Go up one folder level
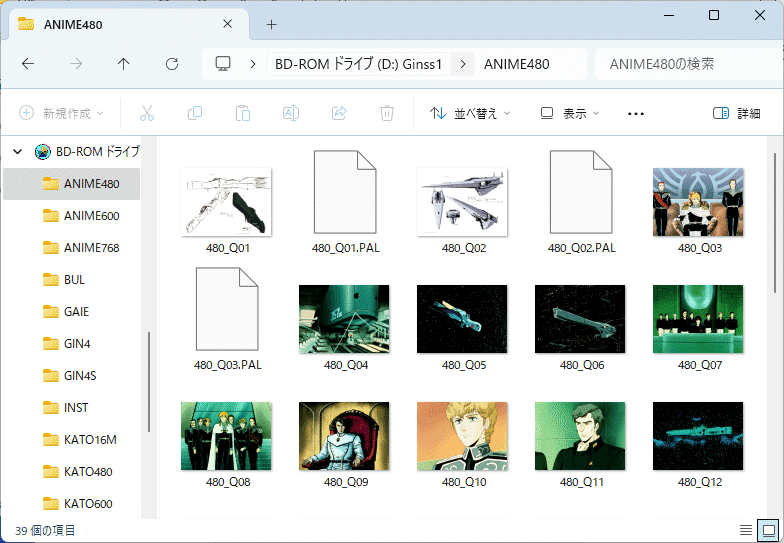The image size is (784, 543). coord(124,64)
